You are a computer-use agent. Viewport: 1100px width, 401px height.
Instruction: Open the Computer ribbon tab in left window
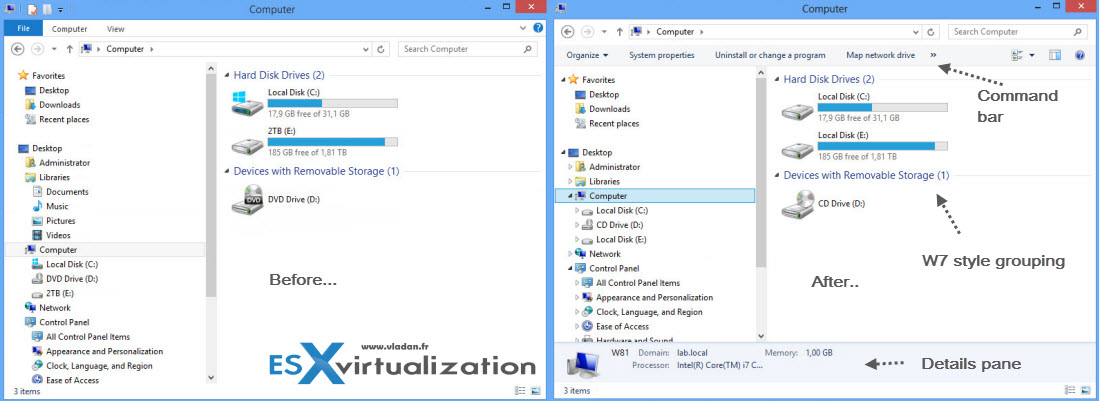pos(69,29)
